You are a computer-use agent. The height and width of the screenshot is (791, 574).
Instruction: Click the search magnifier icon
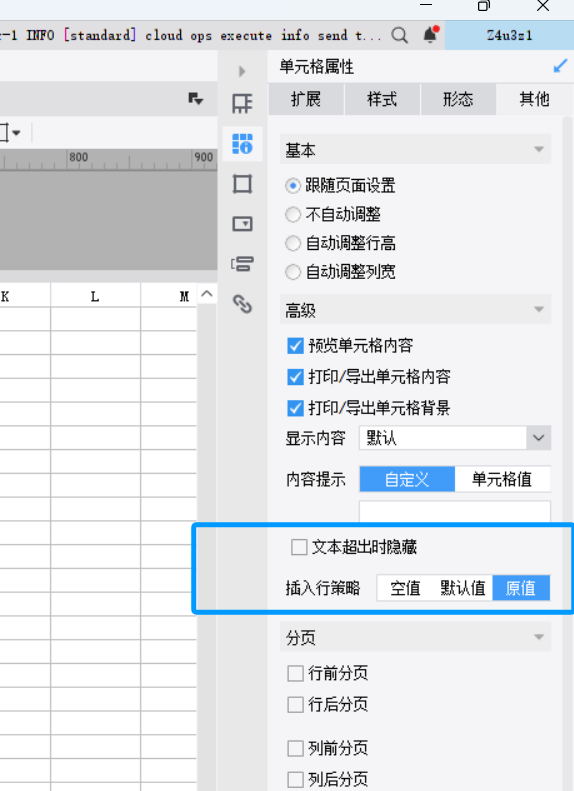click(399, 35)
